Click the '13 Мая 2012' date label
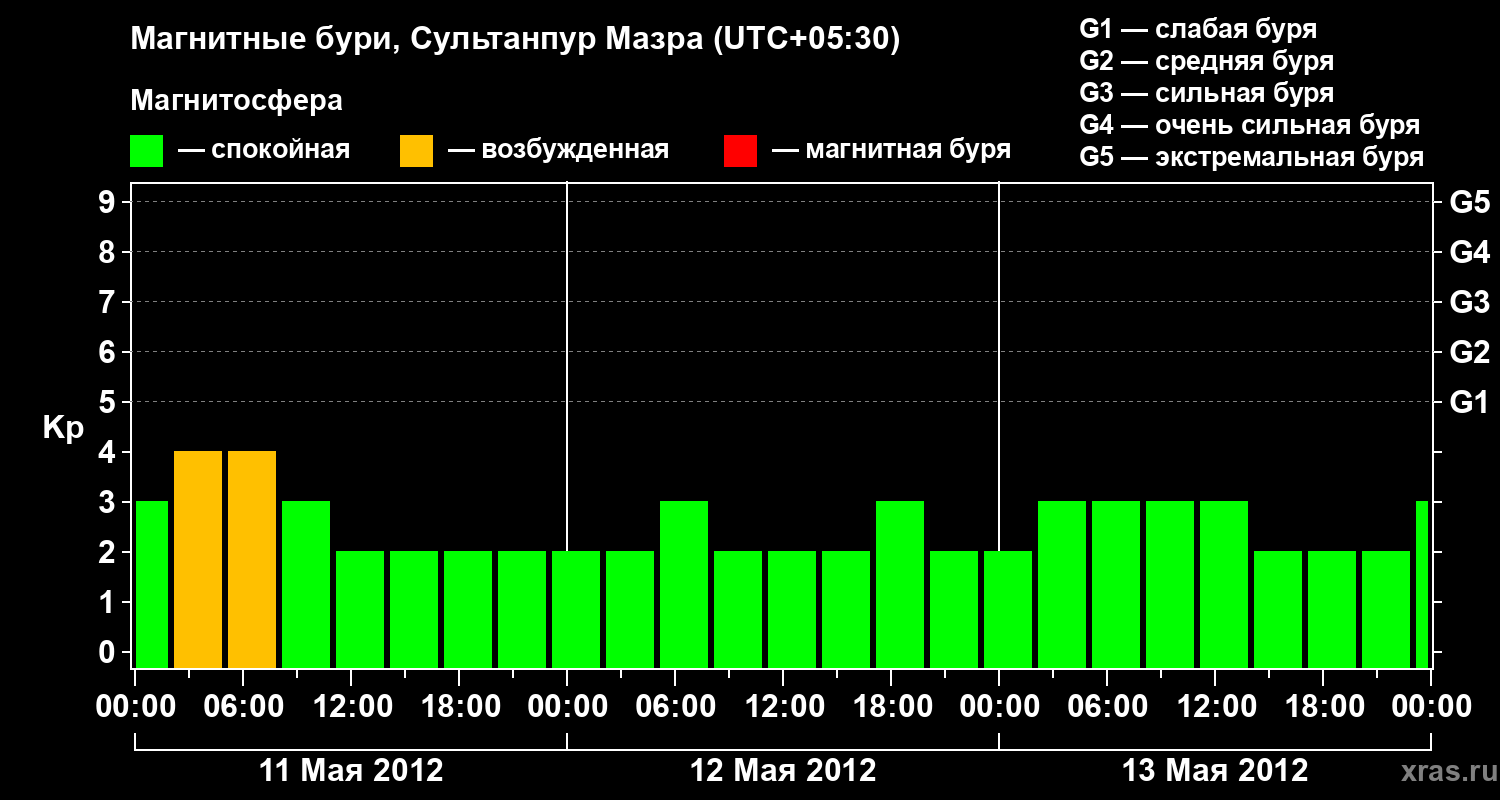Viewport: 1500px width, 800px height. [x=1215, y=771]
